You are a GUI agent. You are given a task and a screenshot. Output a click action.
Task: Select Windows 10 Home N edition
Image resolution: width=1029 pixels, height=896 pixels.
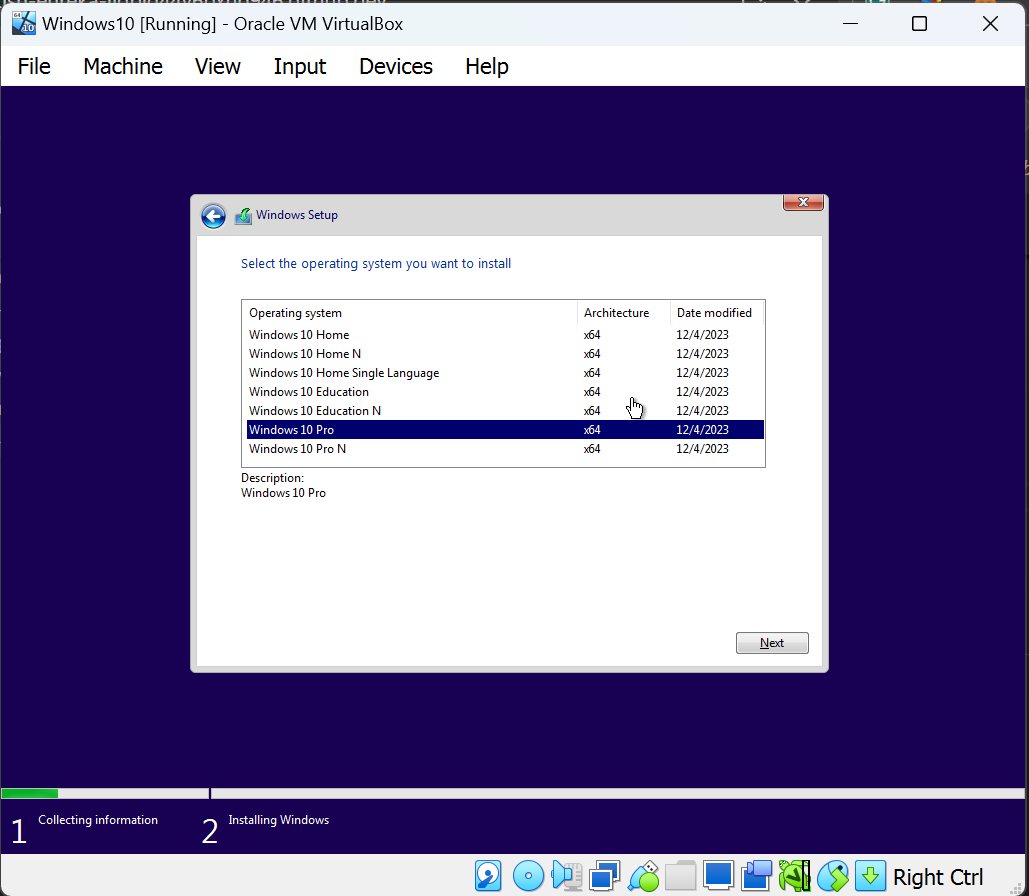[x=505, y=354]
